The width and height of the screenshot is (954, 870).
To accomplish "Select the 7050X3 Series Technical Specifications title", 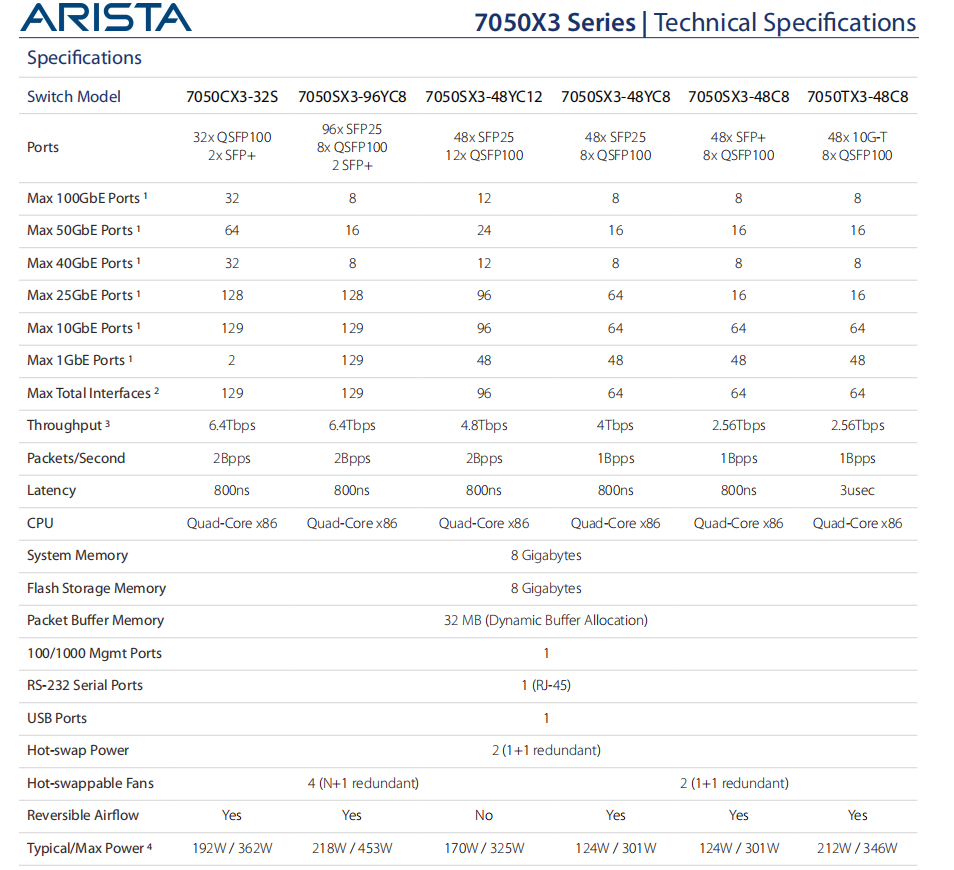I will (x=695, y=23).
